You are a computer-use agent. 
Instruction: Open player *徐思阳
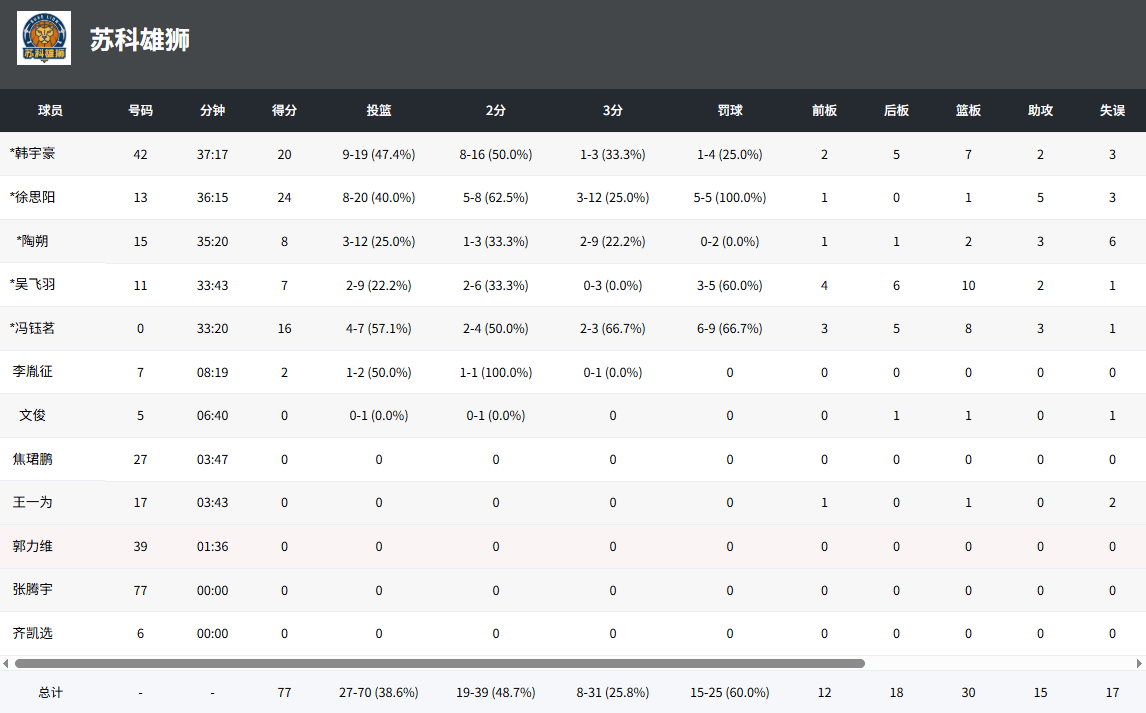pos(32,197)
